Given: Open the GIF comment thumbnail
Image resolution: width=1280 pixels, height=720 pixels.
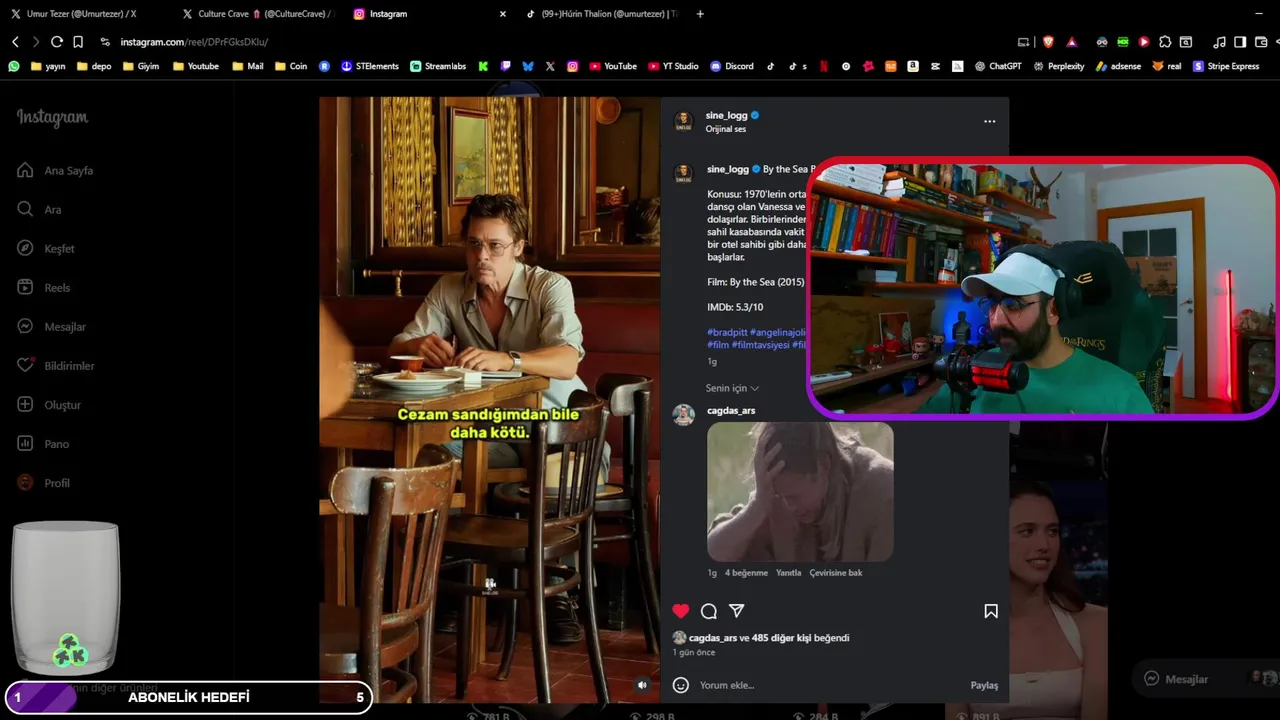Looking at the screenshot, I should pos(800,491).
